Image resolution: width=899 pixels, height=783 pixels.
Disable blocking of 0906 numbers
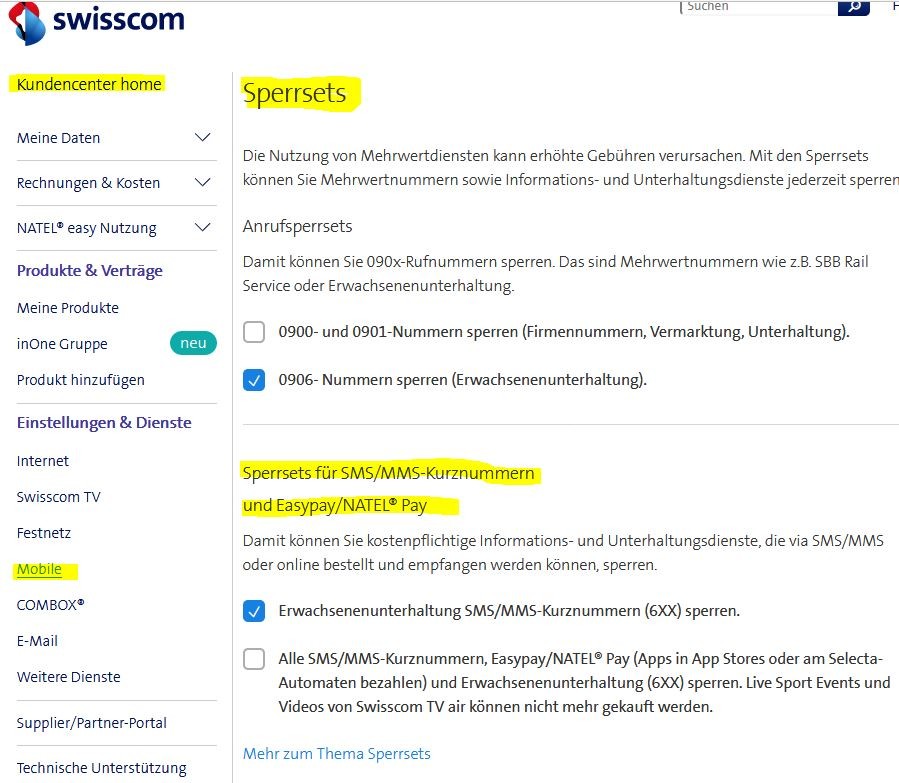(253, 380)
